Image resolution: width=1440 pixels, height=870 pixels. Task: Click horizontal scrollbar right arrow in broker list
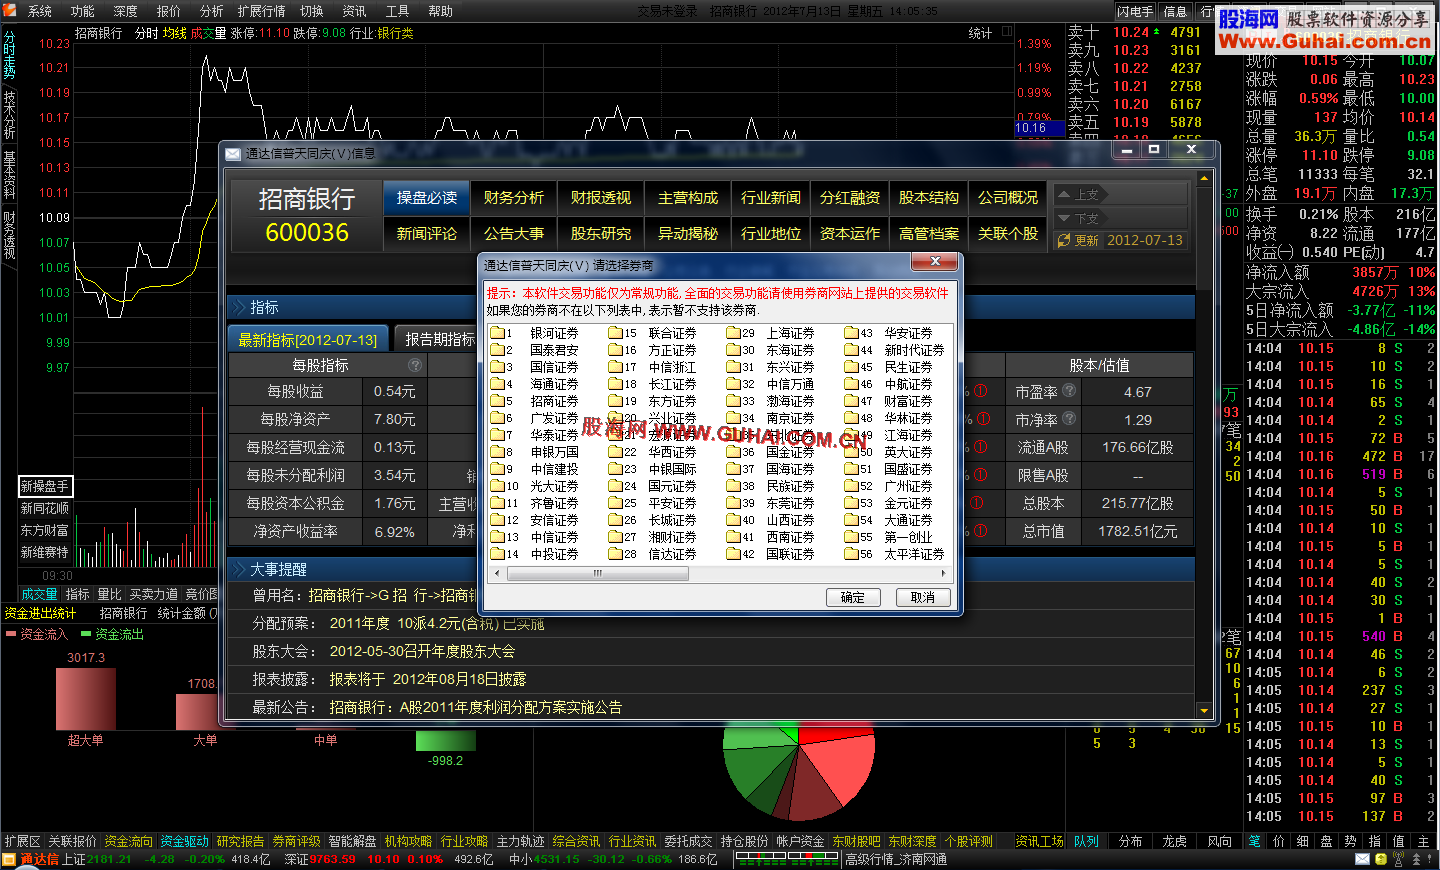[945, 573]
